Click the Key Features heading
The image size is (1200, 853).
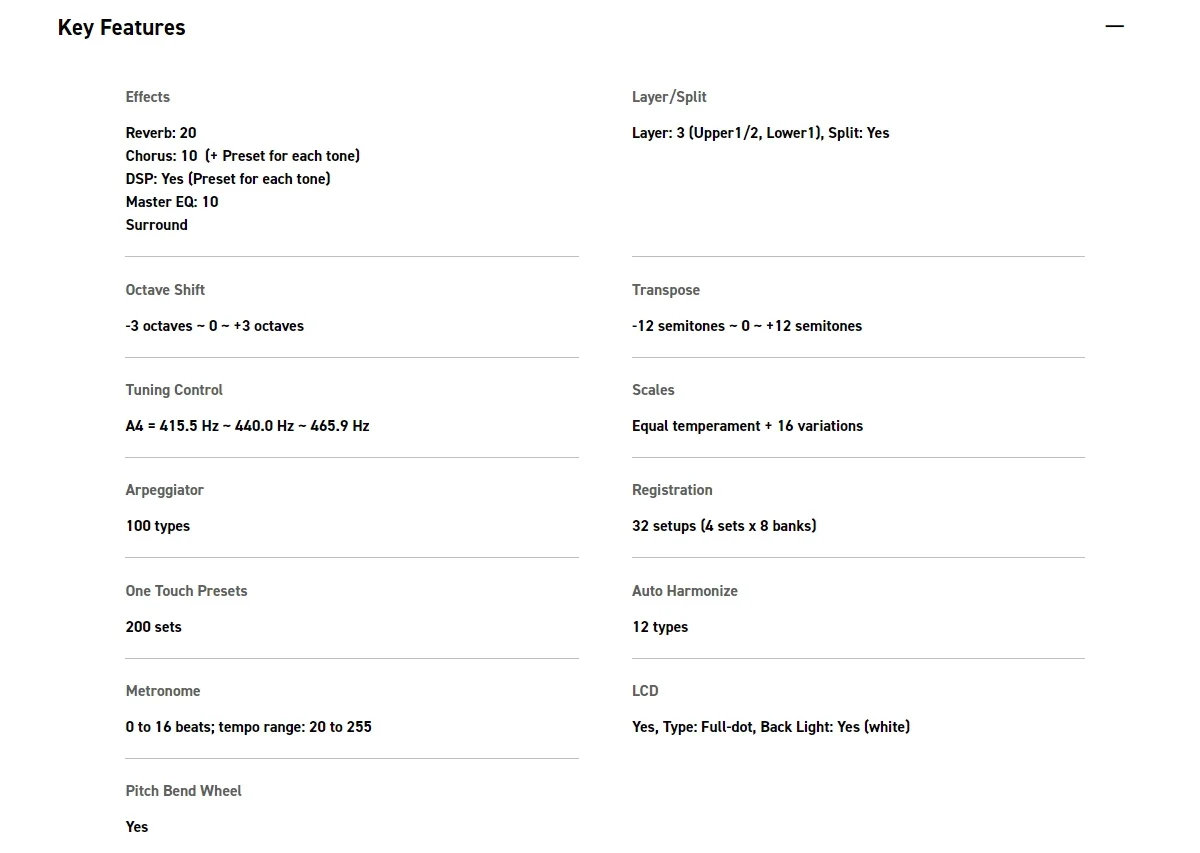pyautogui.click(x=122, y=28)
